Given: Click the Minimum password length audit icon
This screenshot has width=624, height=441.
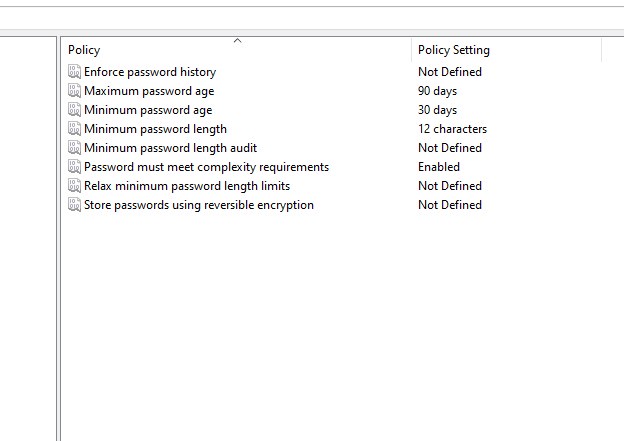Looking at the screenshot, I should click(x=74, y=148).
